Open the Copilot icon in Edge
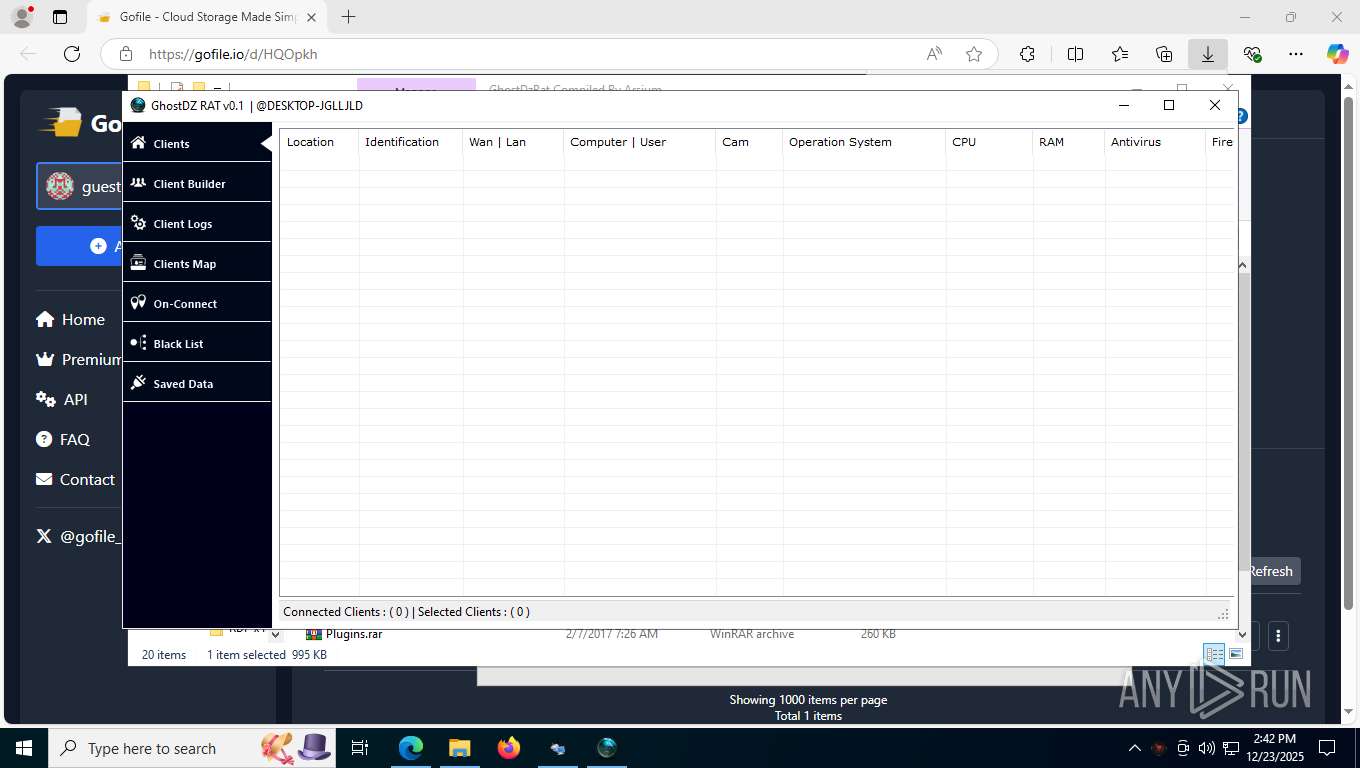The height and width of the screenshot is (768, 1360). [1337, 54]
